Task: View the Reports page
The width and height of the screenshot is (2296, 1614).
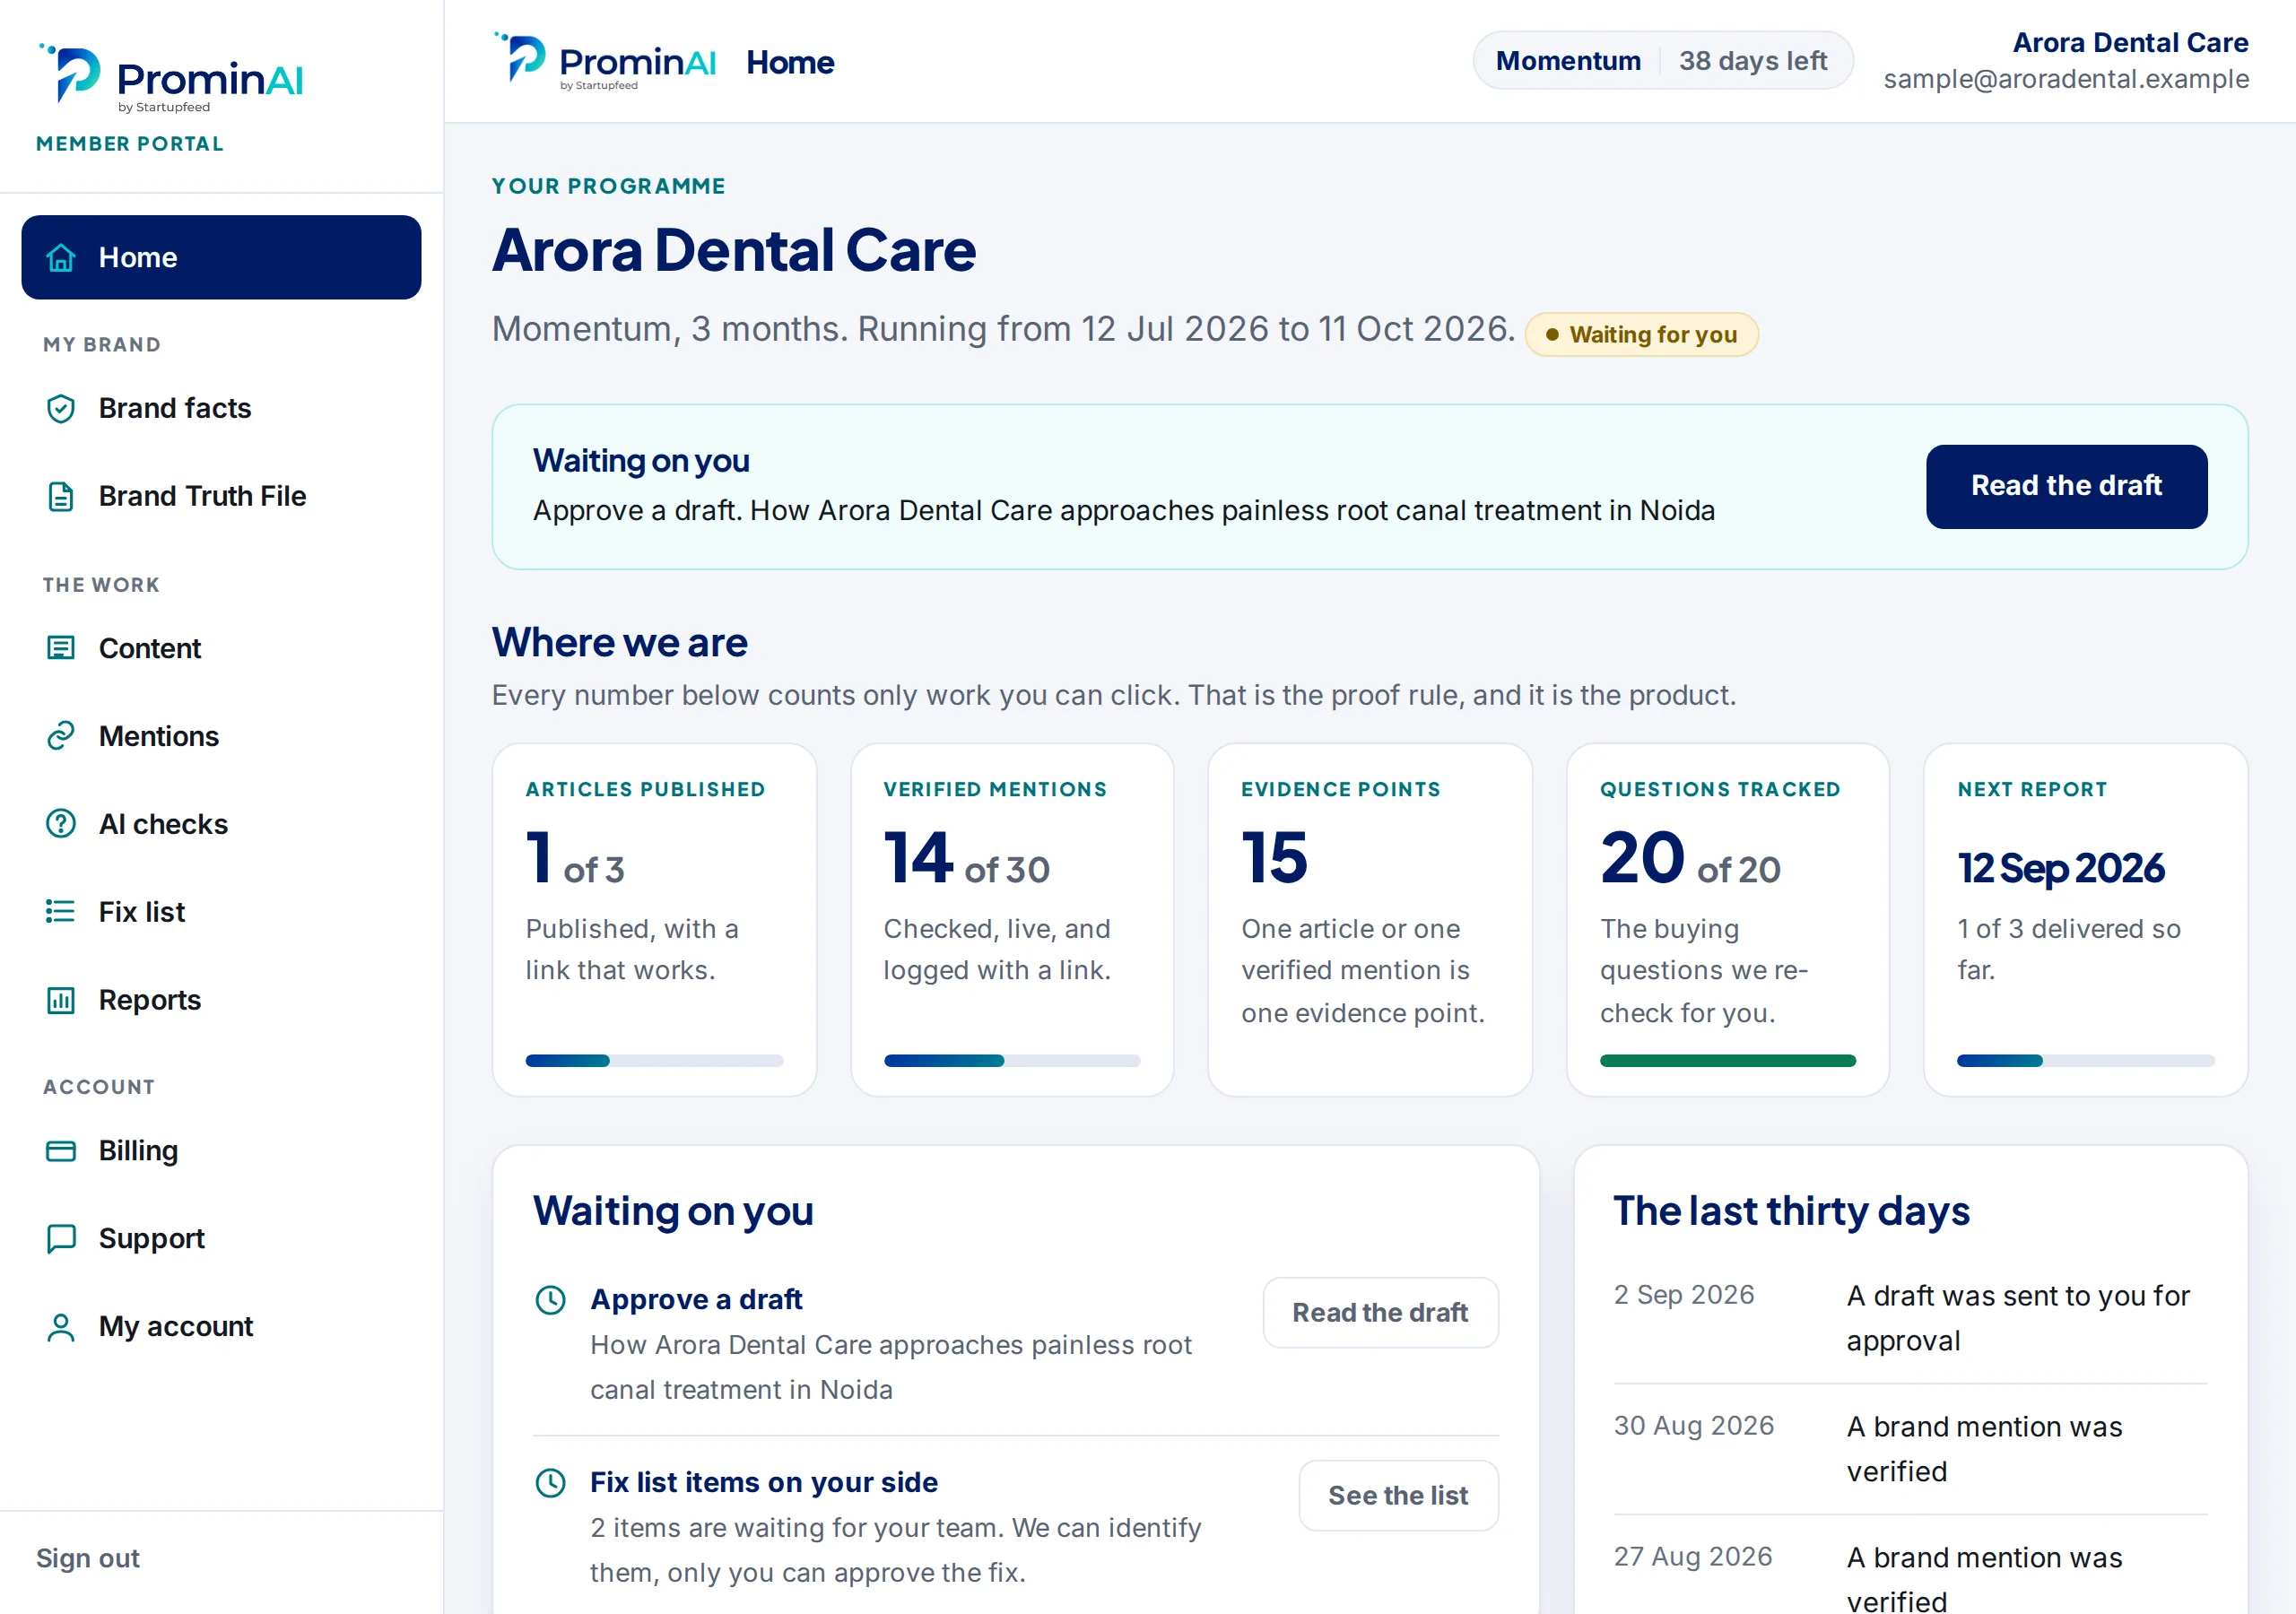Action: [221, 1000]
